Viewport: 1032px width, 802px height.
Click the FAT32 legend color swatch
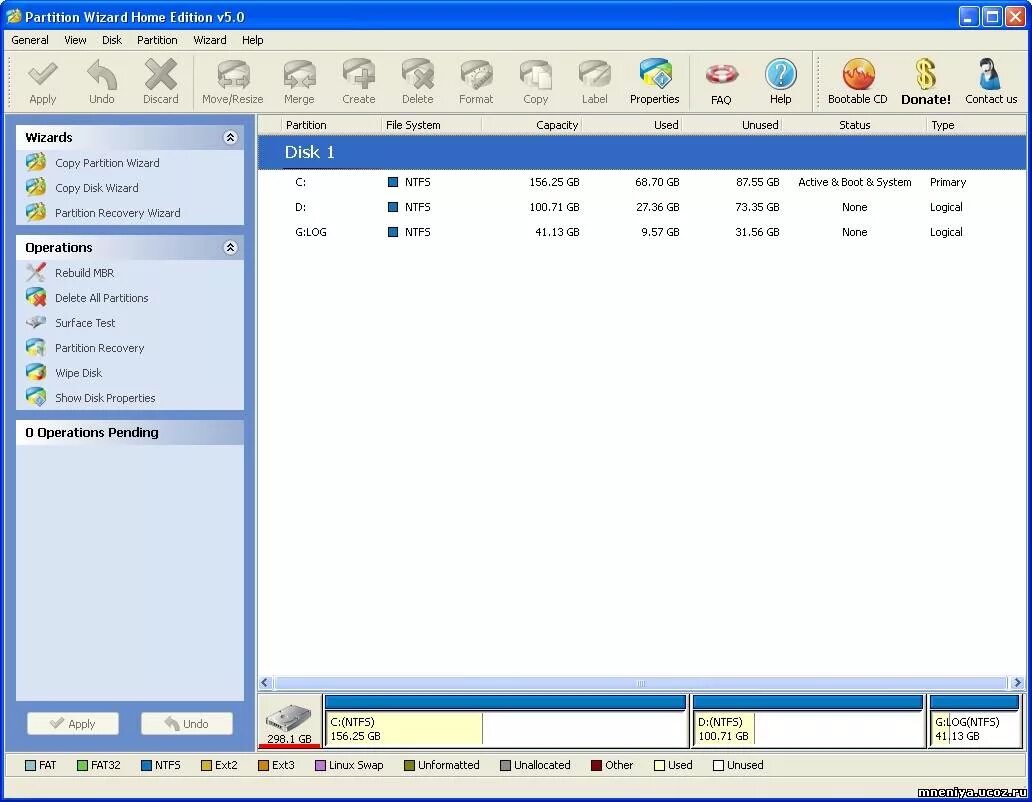tap(82, 765)
